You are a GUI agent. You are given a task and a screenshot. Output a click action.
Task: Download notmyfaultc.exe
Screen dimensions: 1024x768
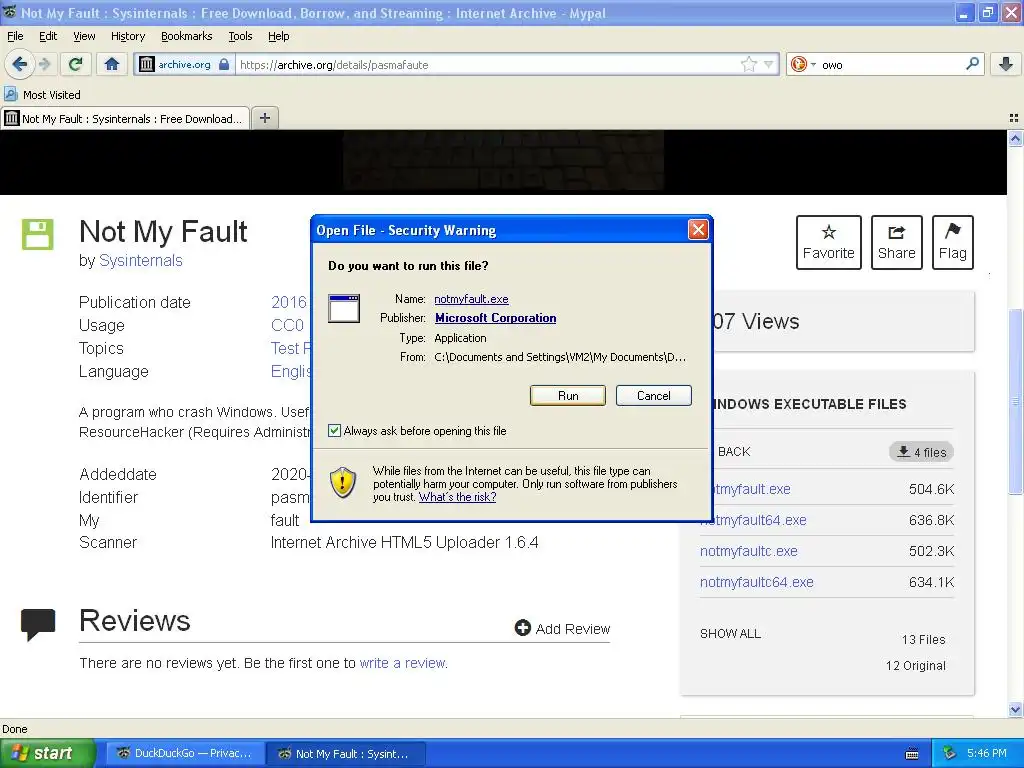[748, 551]
